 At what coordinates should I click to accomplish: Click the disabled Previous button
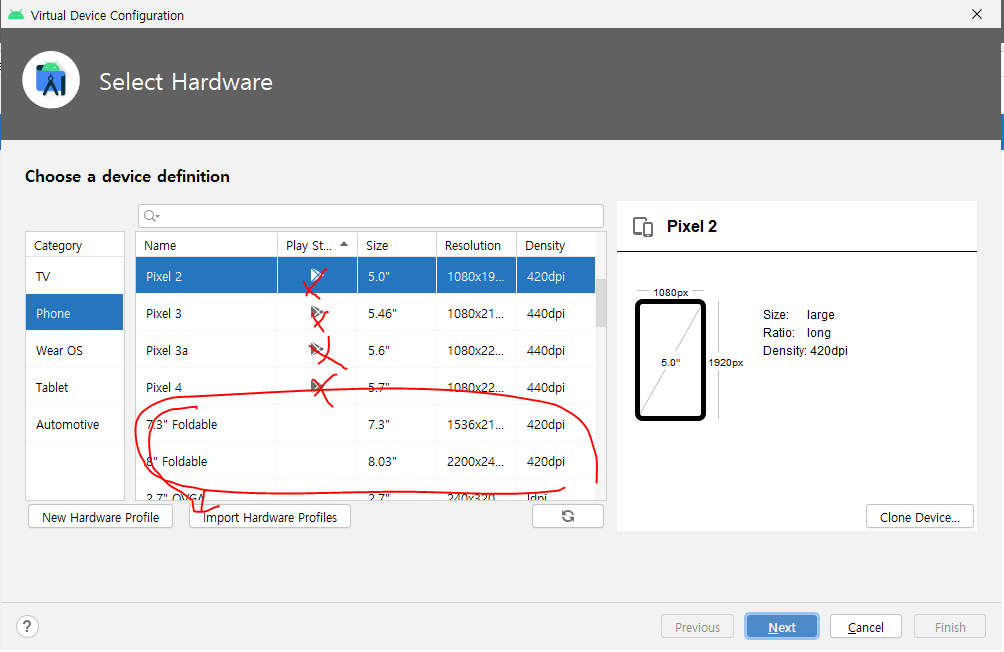click(697, 626)
